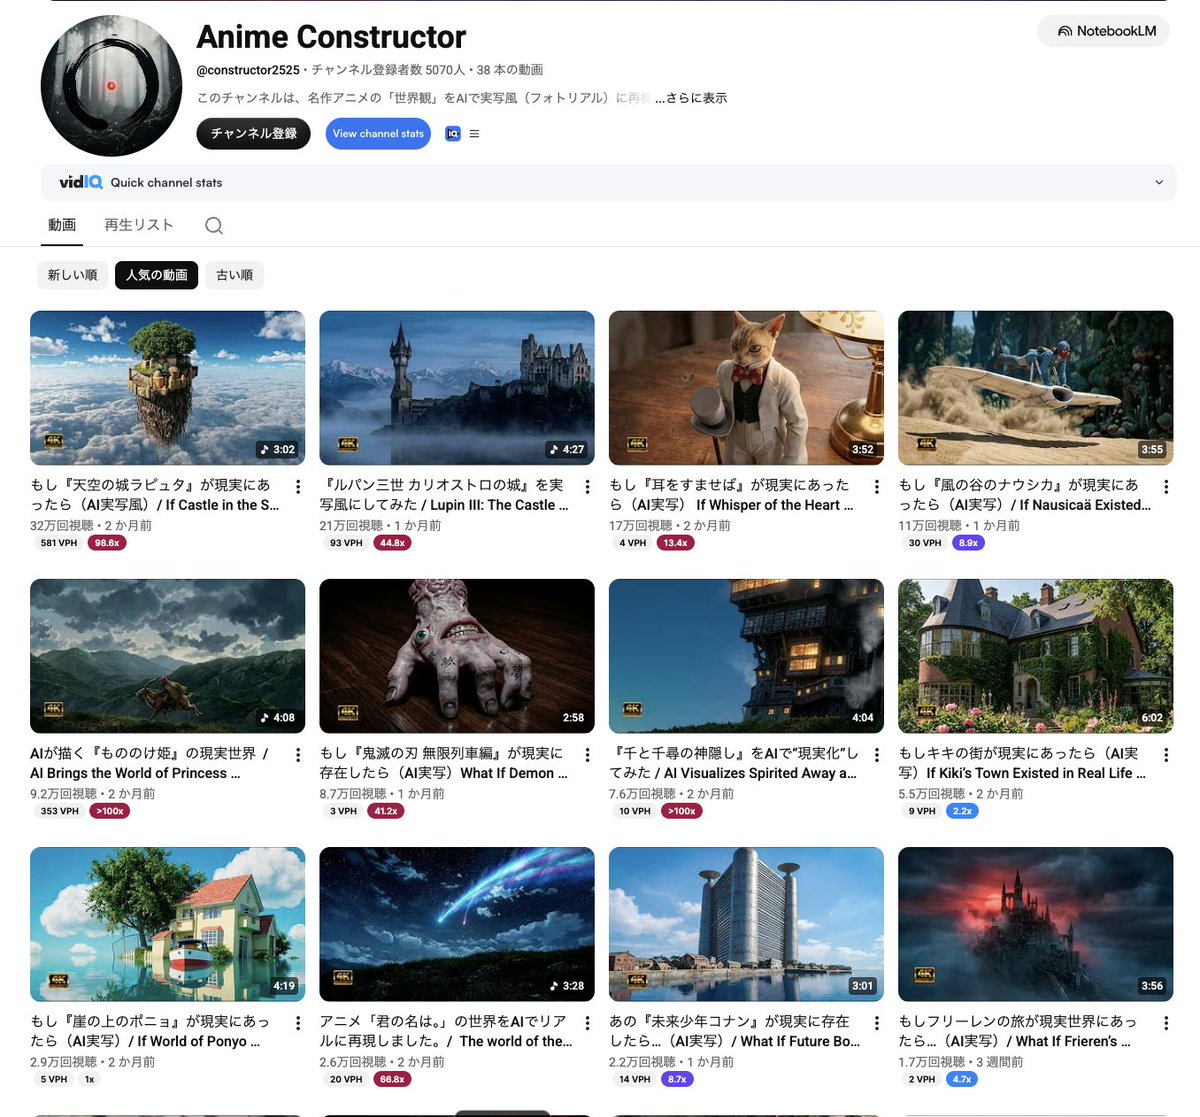The width and height of the screenshot is (1200, 1117).
Task: Play the comet night sky thumbnail
Action: tap(457, 924)
